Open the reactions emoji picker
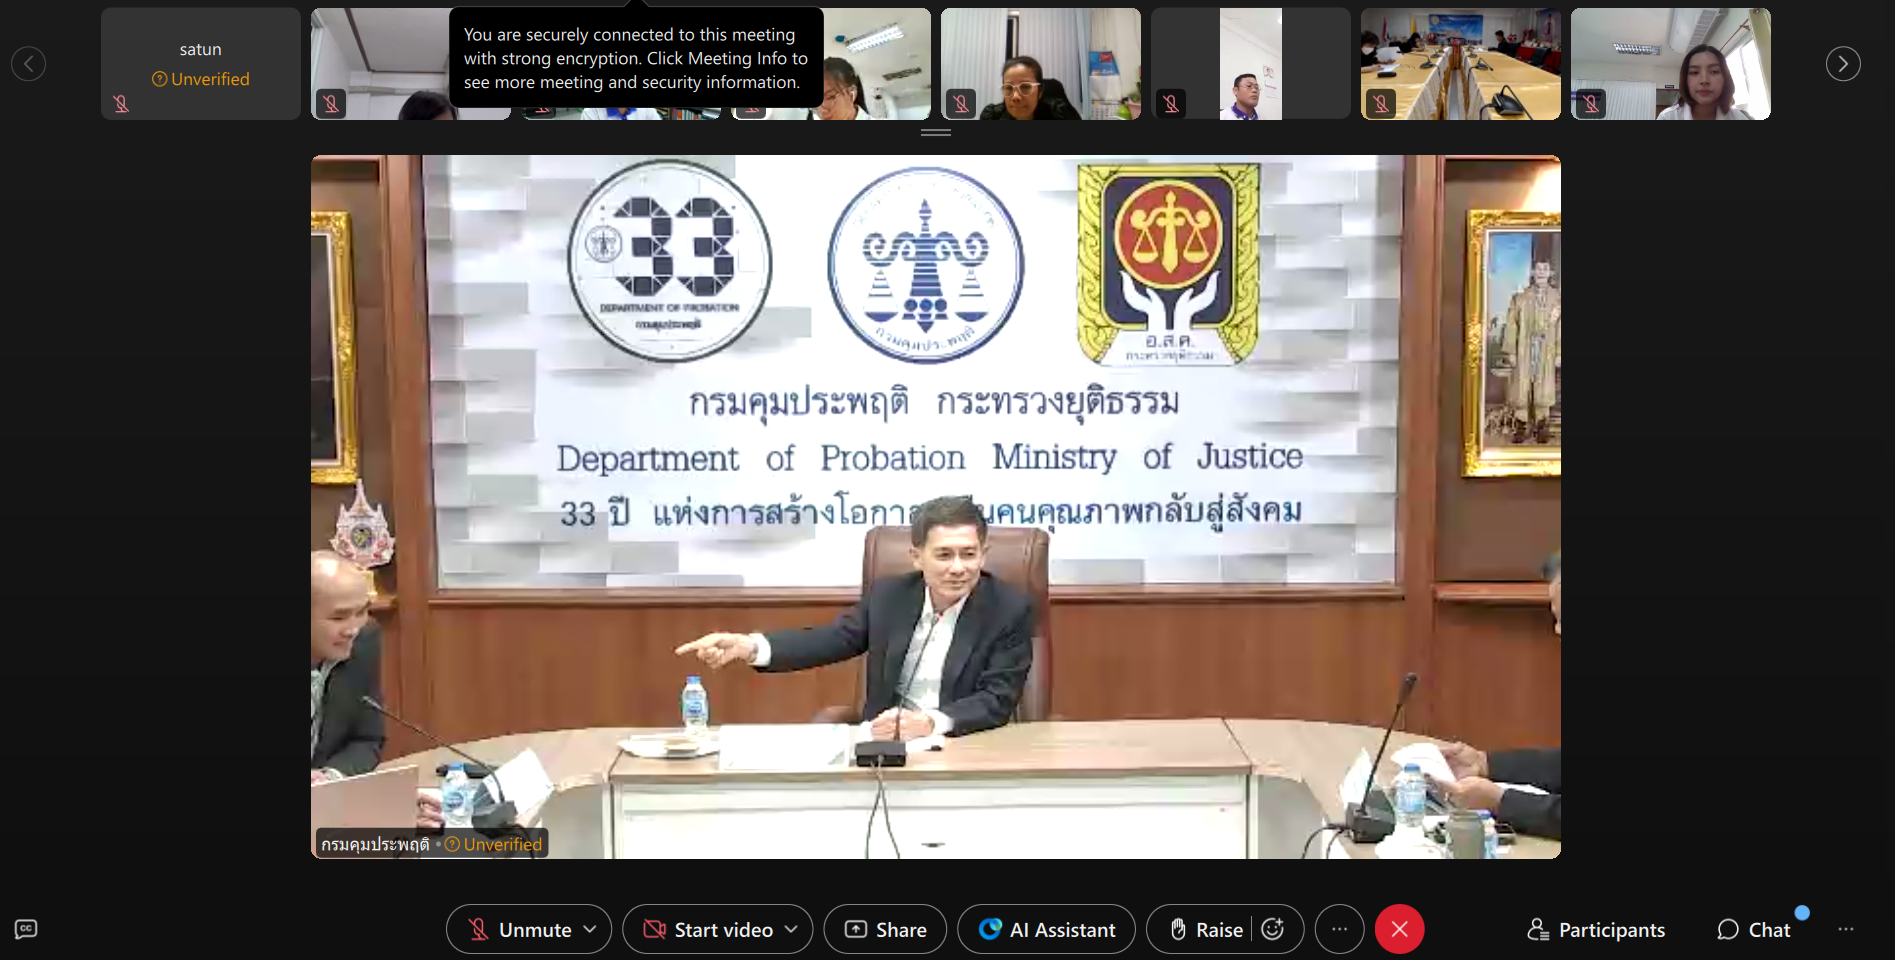The height and width of the screenshot is (960, 1895). click(1273, 930)
